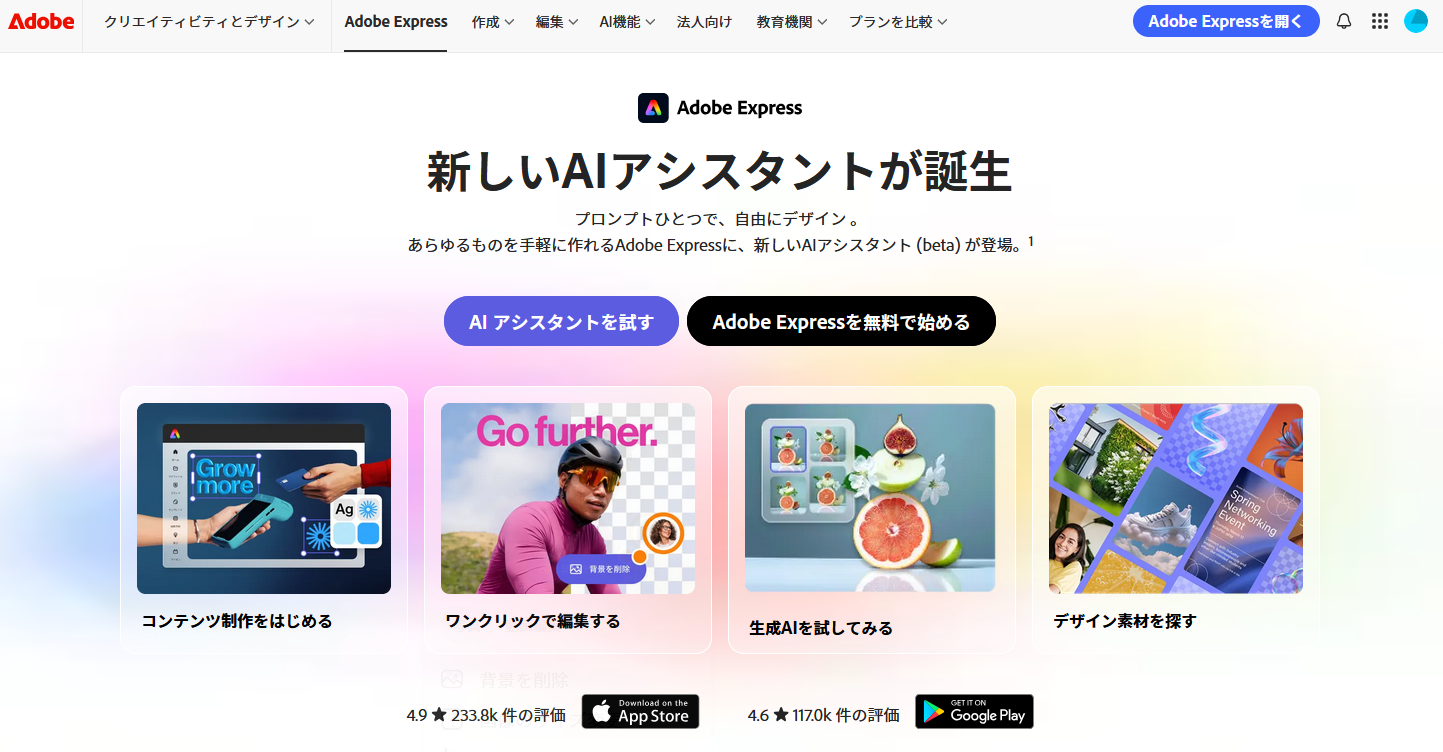The width and height of the screenshot is (1443, 752).
Task: Click the Adobe Express logo icon
Action: [653, 108]
